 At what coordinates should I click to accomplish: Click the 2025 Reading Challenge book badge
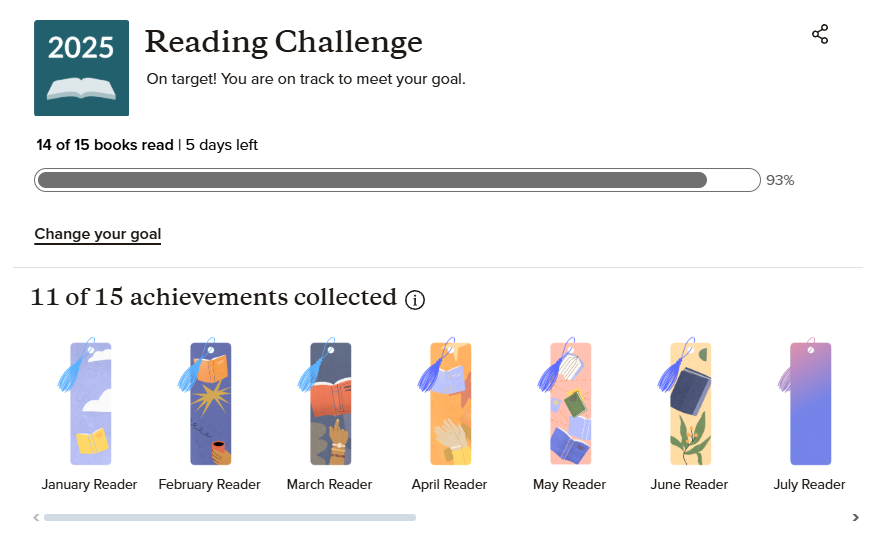[81, 68]
